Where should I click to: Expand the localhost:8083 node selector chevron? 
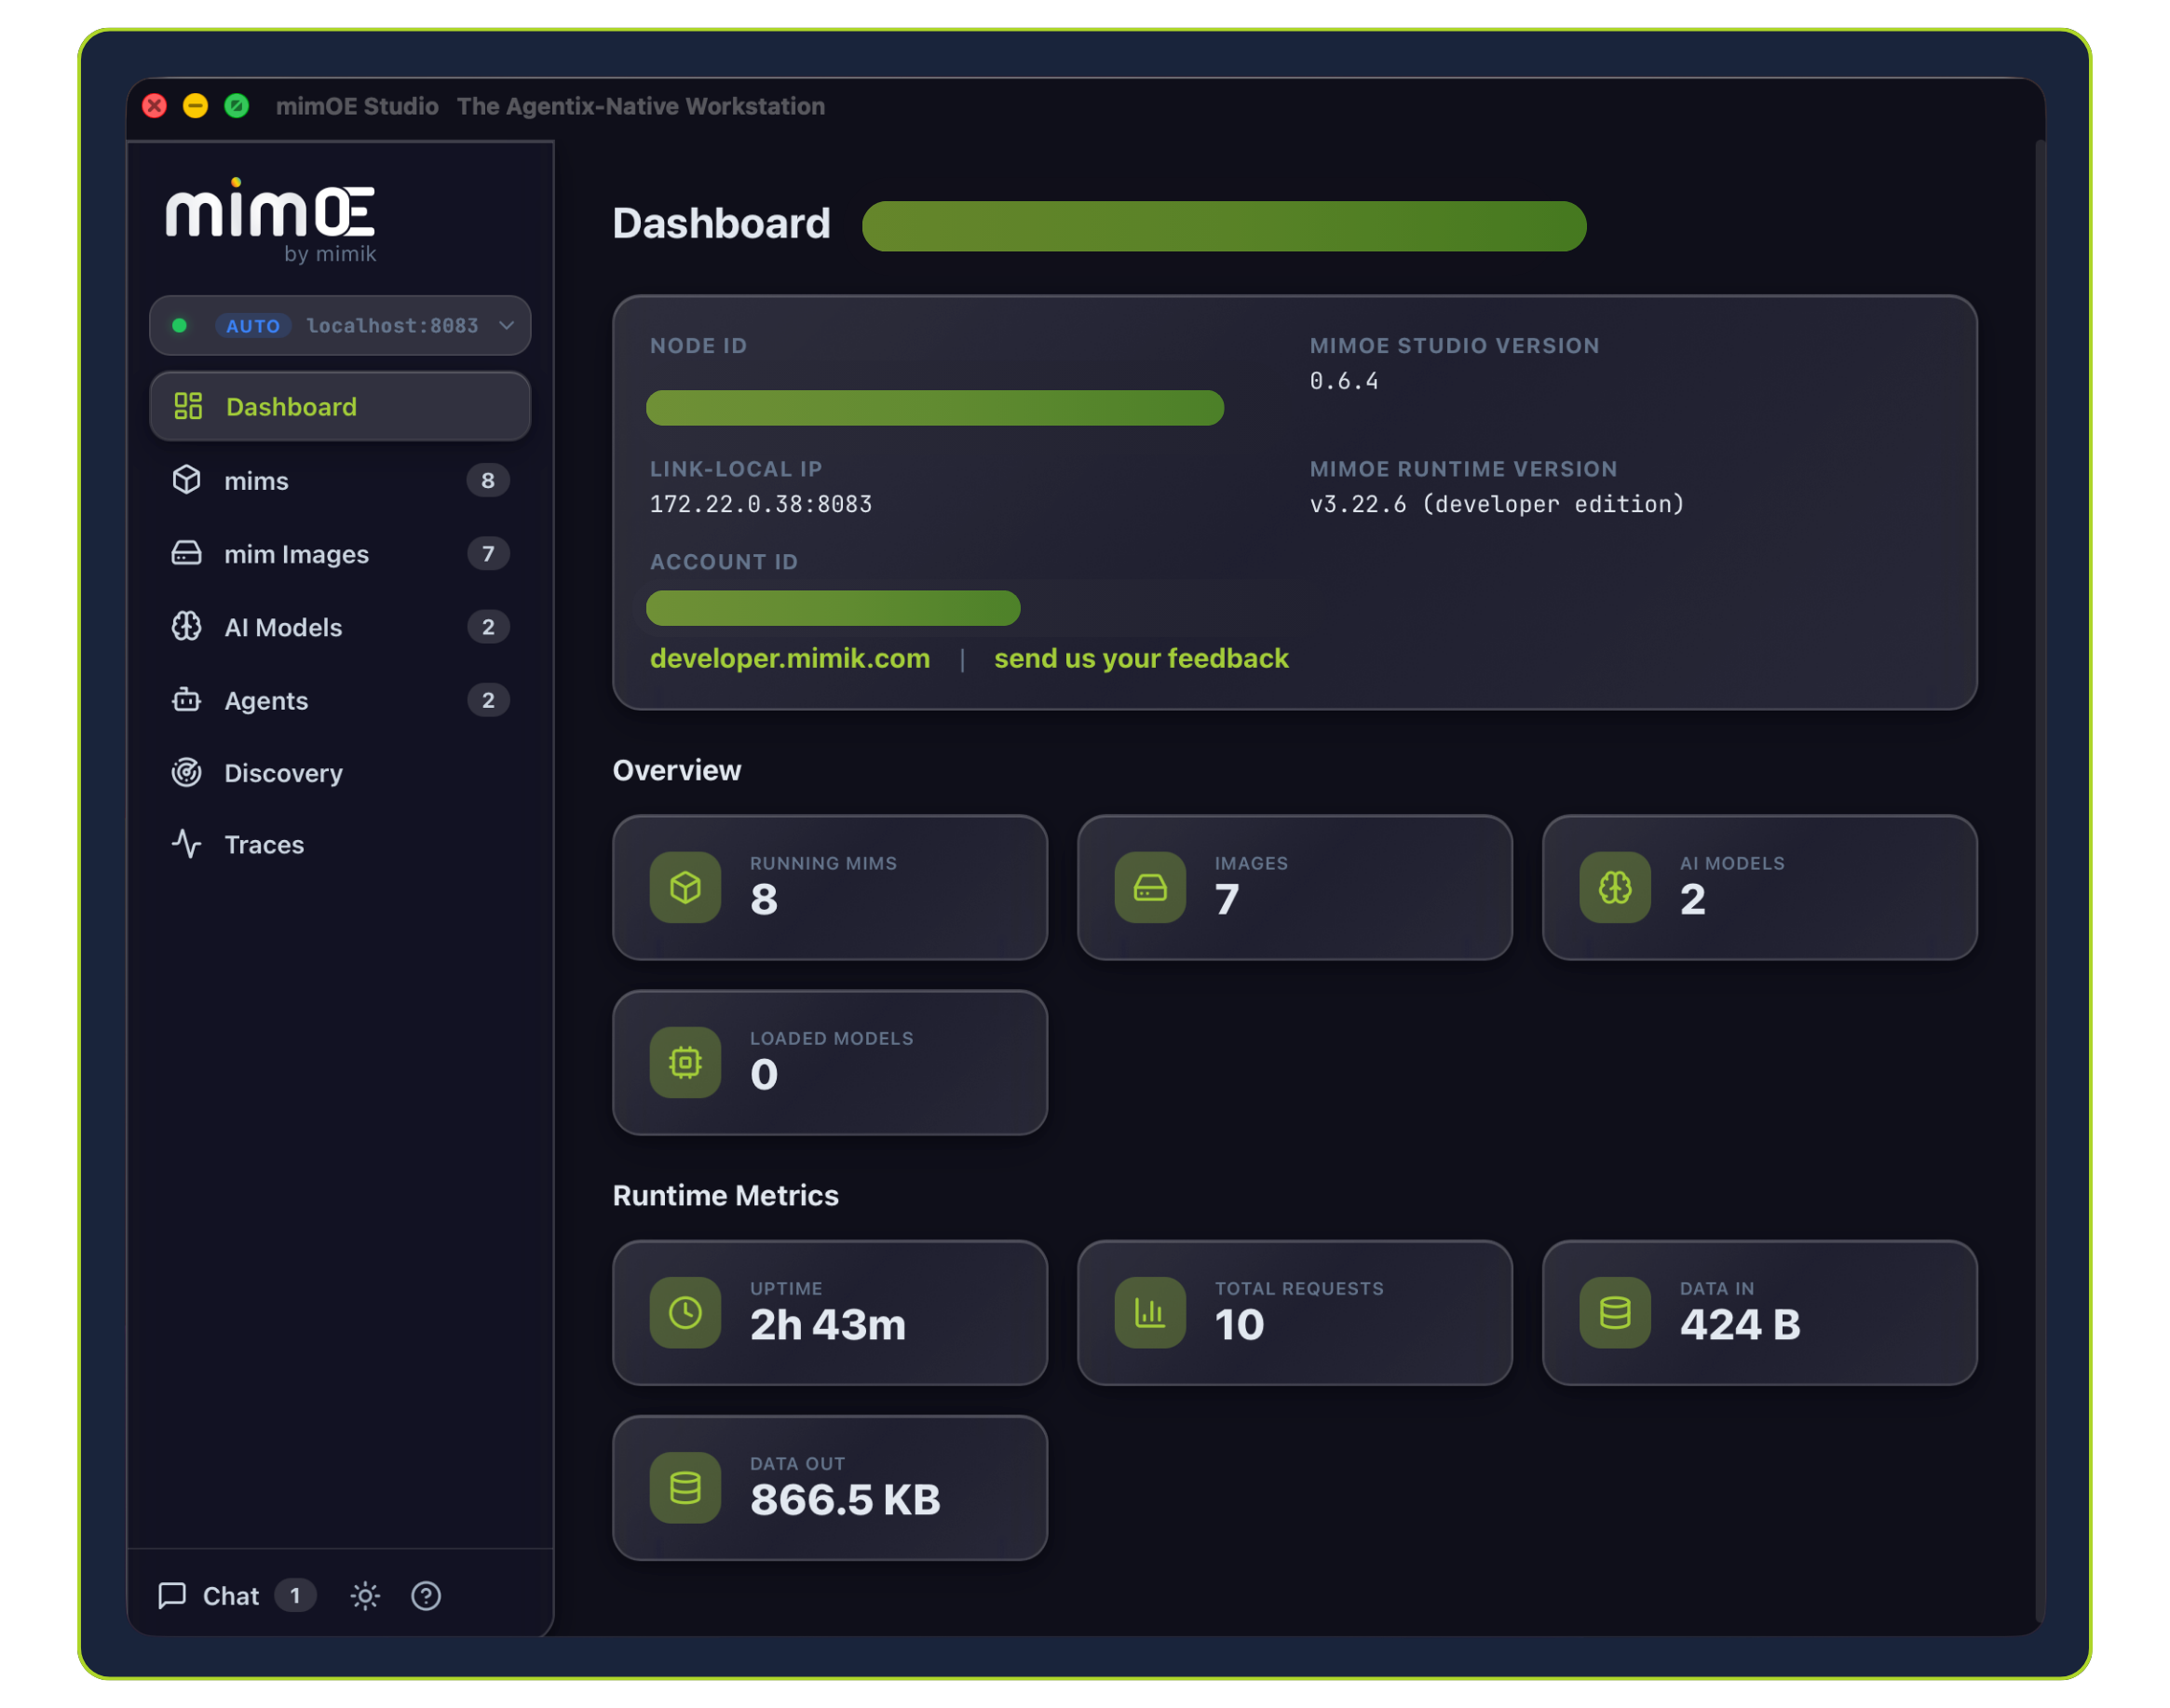[x=506, y=326]
